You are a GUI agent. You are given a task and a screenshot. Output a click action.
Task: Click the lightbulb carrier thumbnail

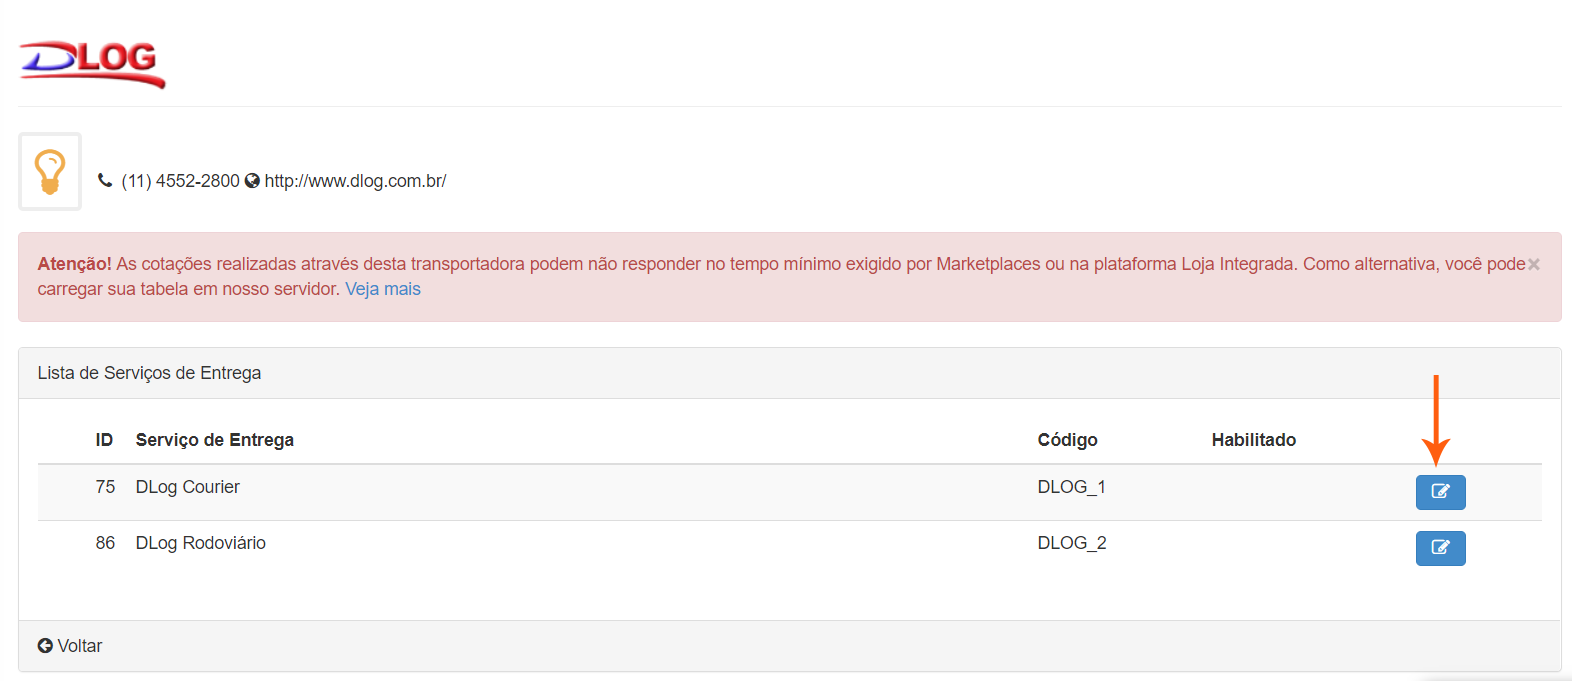pos(50,172)
